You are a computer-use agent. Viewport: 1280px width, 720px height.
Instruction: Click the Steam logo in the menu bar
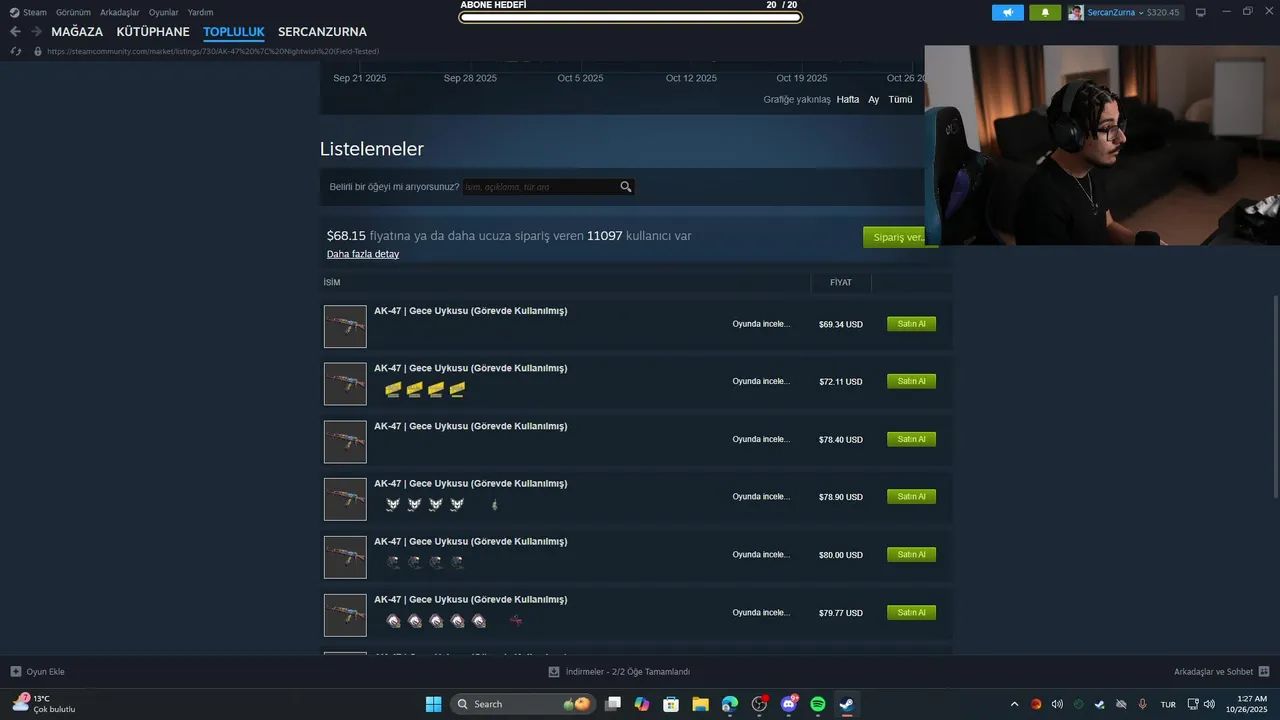(14, 12)
